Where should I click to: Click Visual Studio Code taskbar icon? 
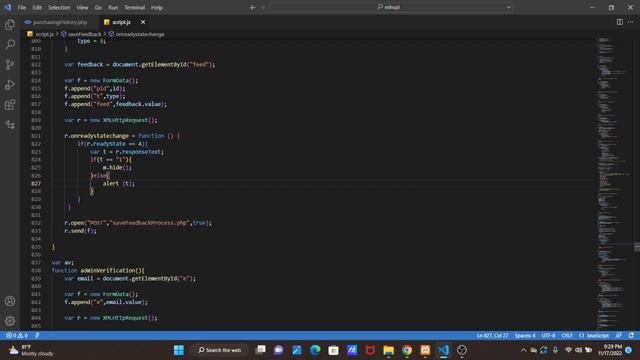click(x=444, y=350)
